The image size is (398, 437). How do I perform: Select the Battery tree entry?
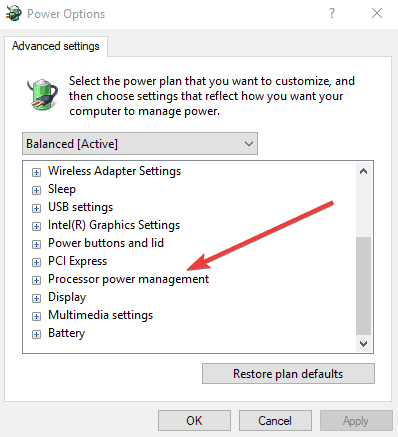point(66,333)
